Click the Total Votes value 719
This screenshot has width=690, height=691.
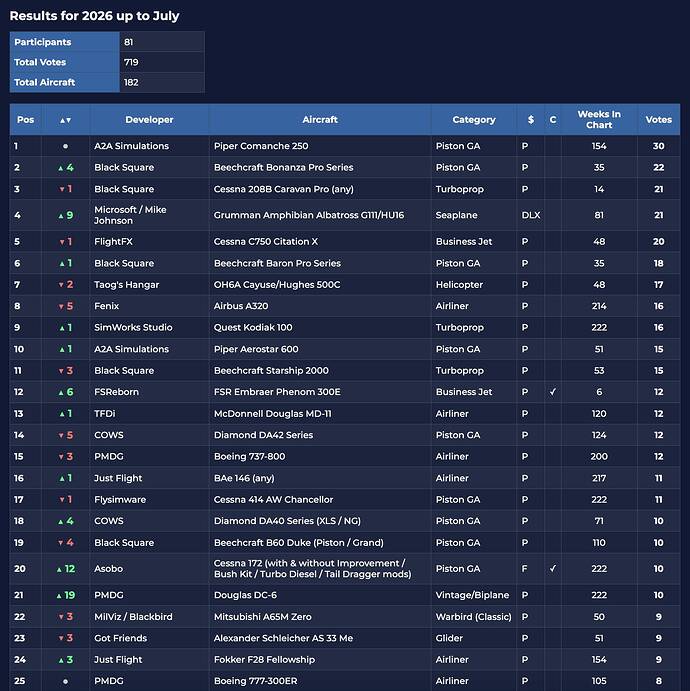coord(131,62)
